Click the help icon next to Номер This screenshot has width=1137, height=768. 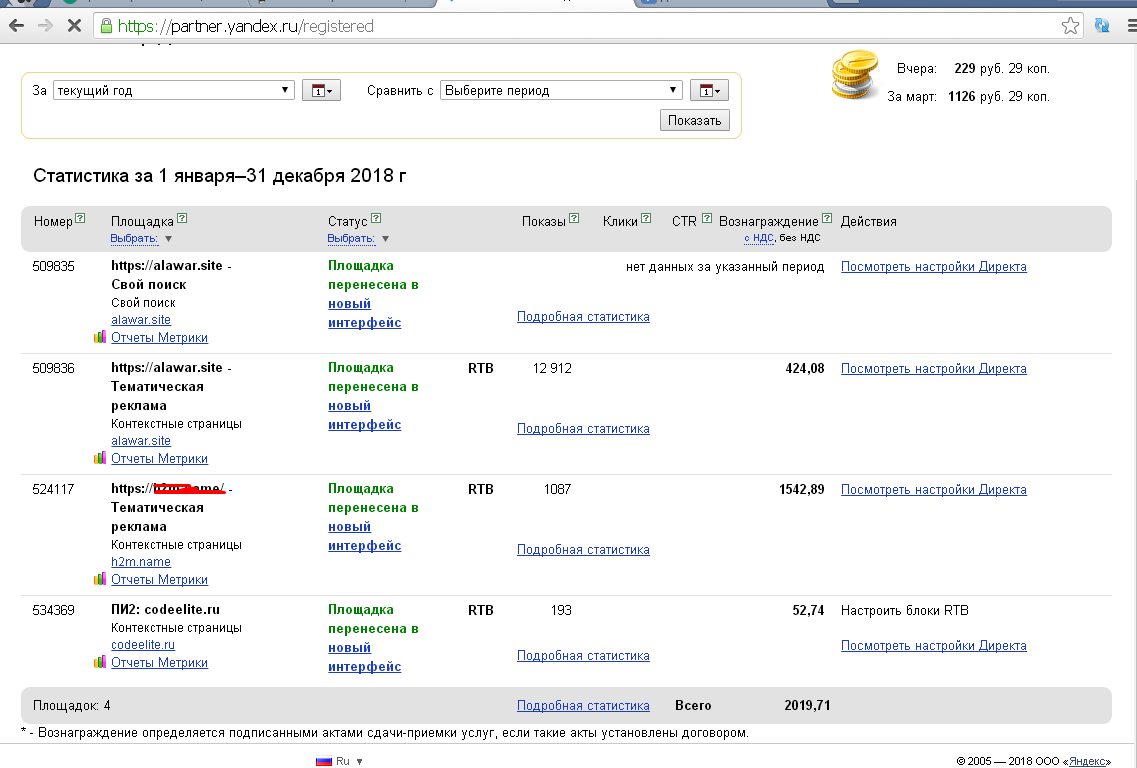click(80, 218)
